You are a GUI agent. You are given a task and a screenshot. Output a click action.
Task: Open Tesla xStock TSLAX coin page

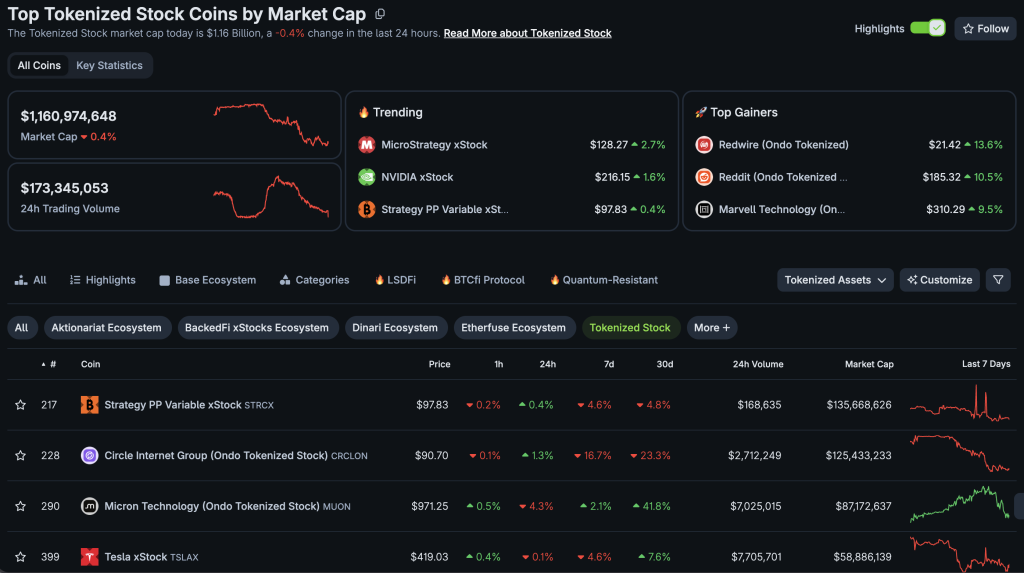[152, 557]
